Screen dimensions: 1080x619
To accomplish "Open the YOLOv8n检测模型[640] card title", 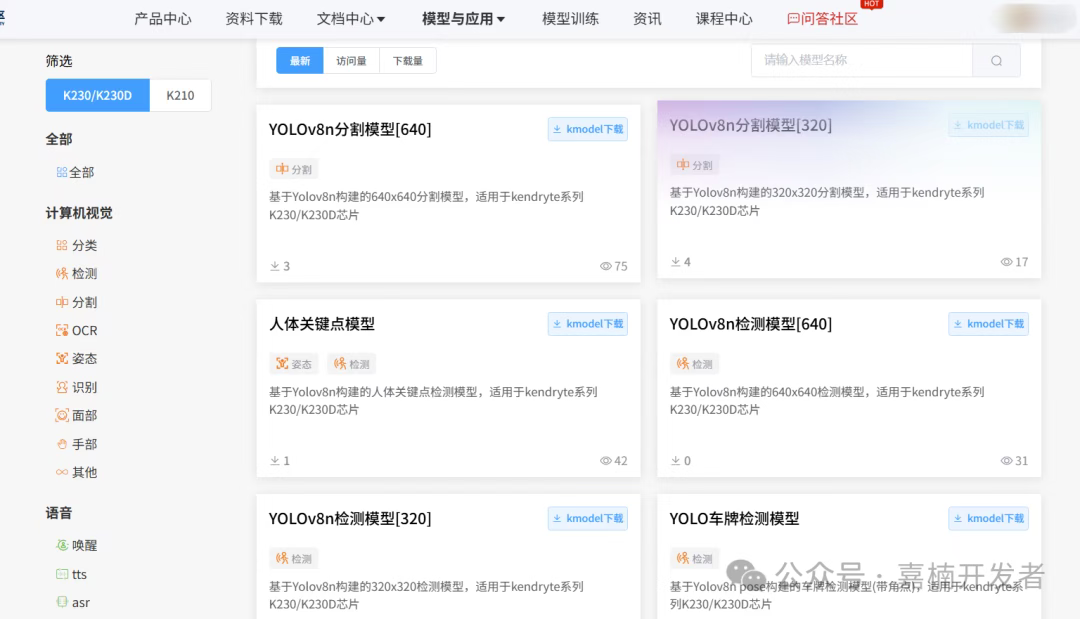I will tap(751, 324).
